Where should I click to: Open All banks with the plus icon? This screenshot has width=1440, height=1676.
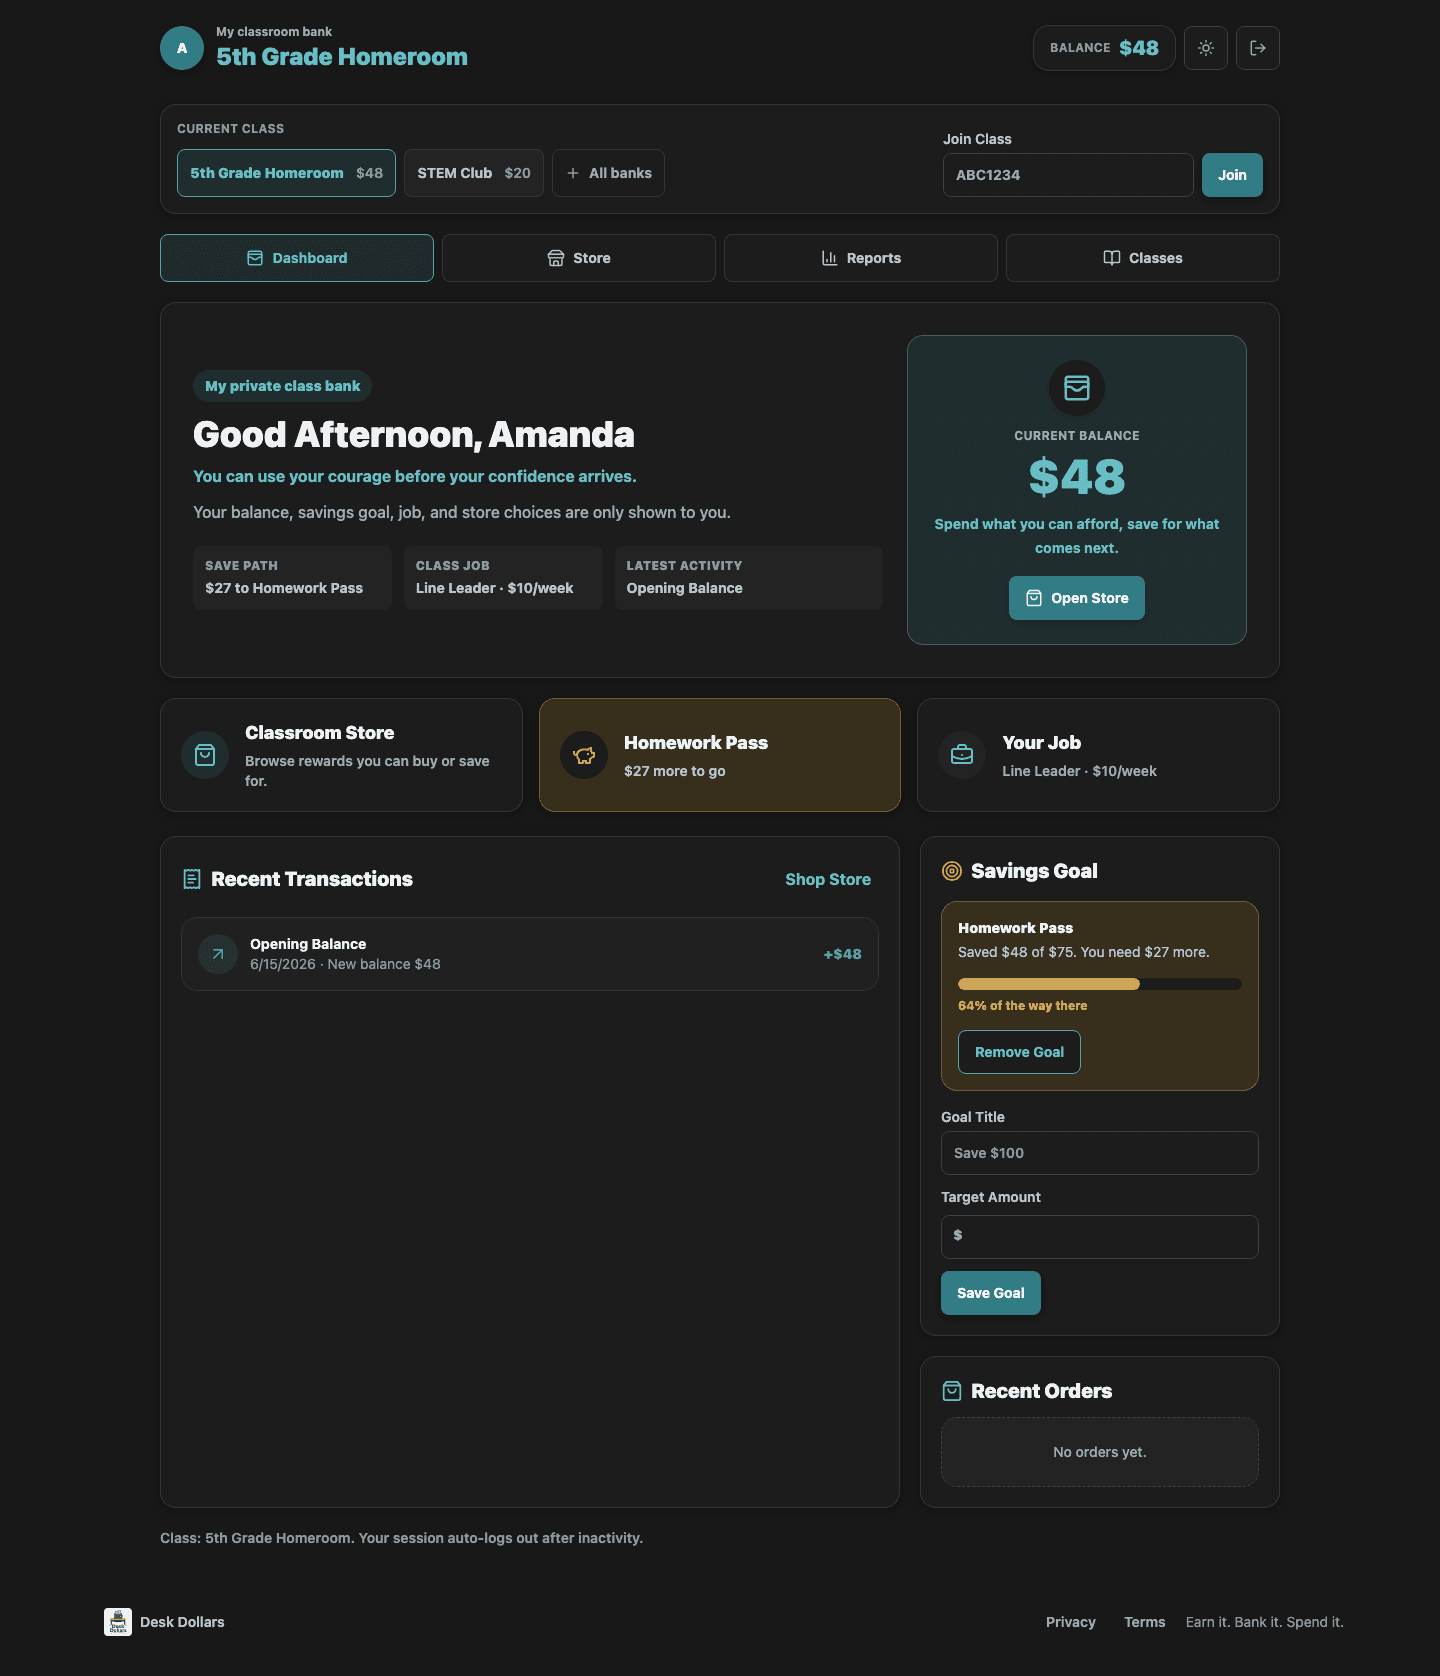[608, 173]
